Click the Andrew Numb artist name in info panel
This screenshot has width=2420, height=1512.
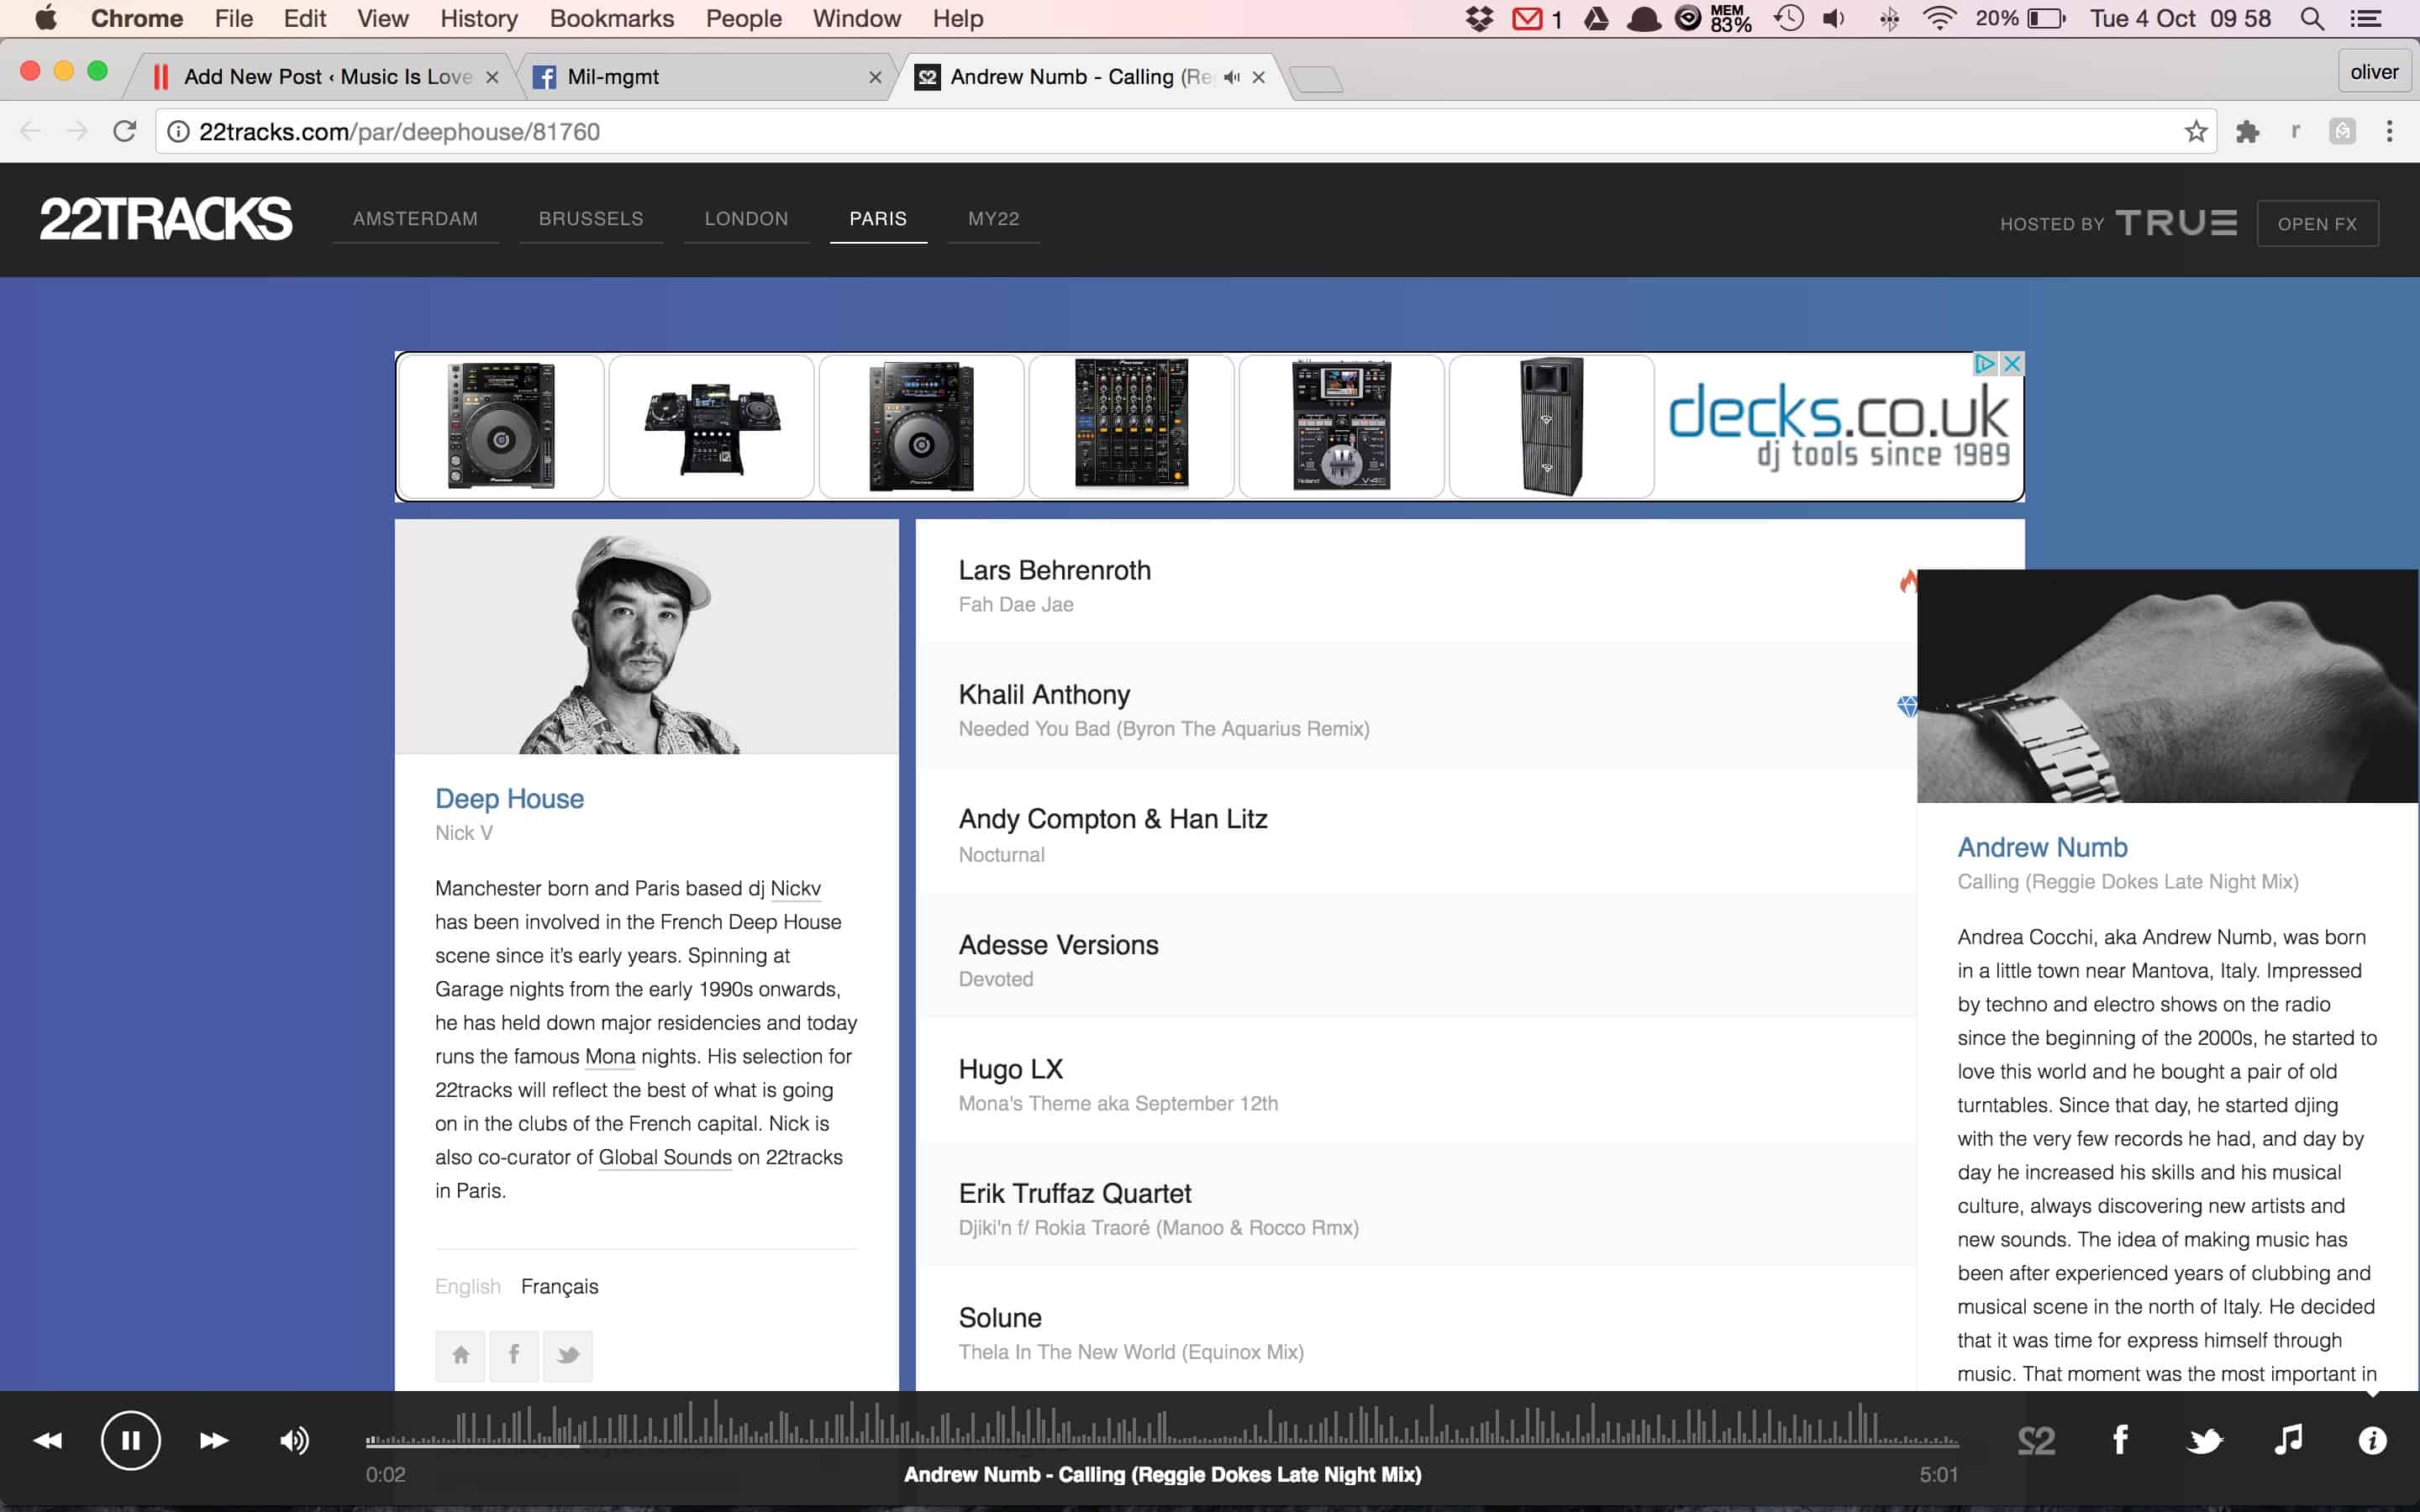2042,847
